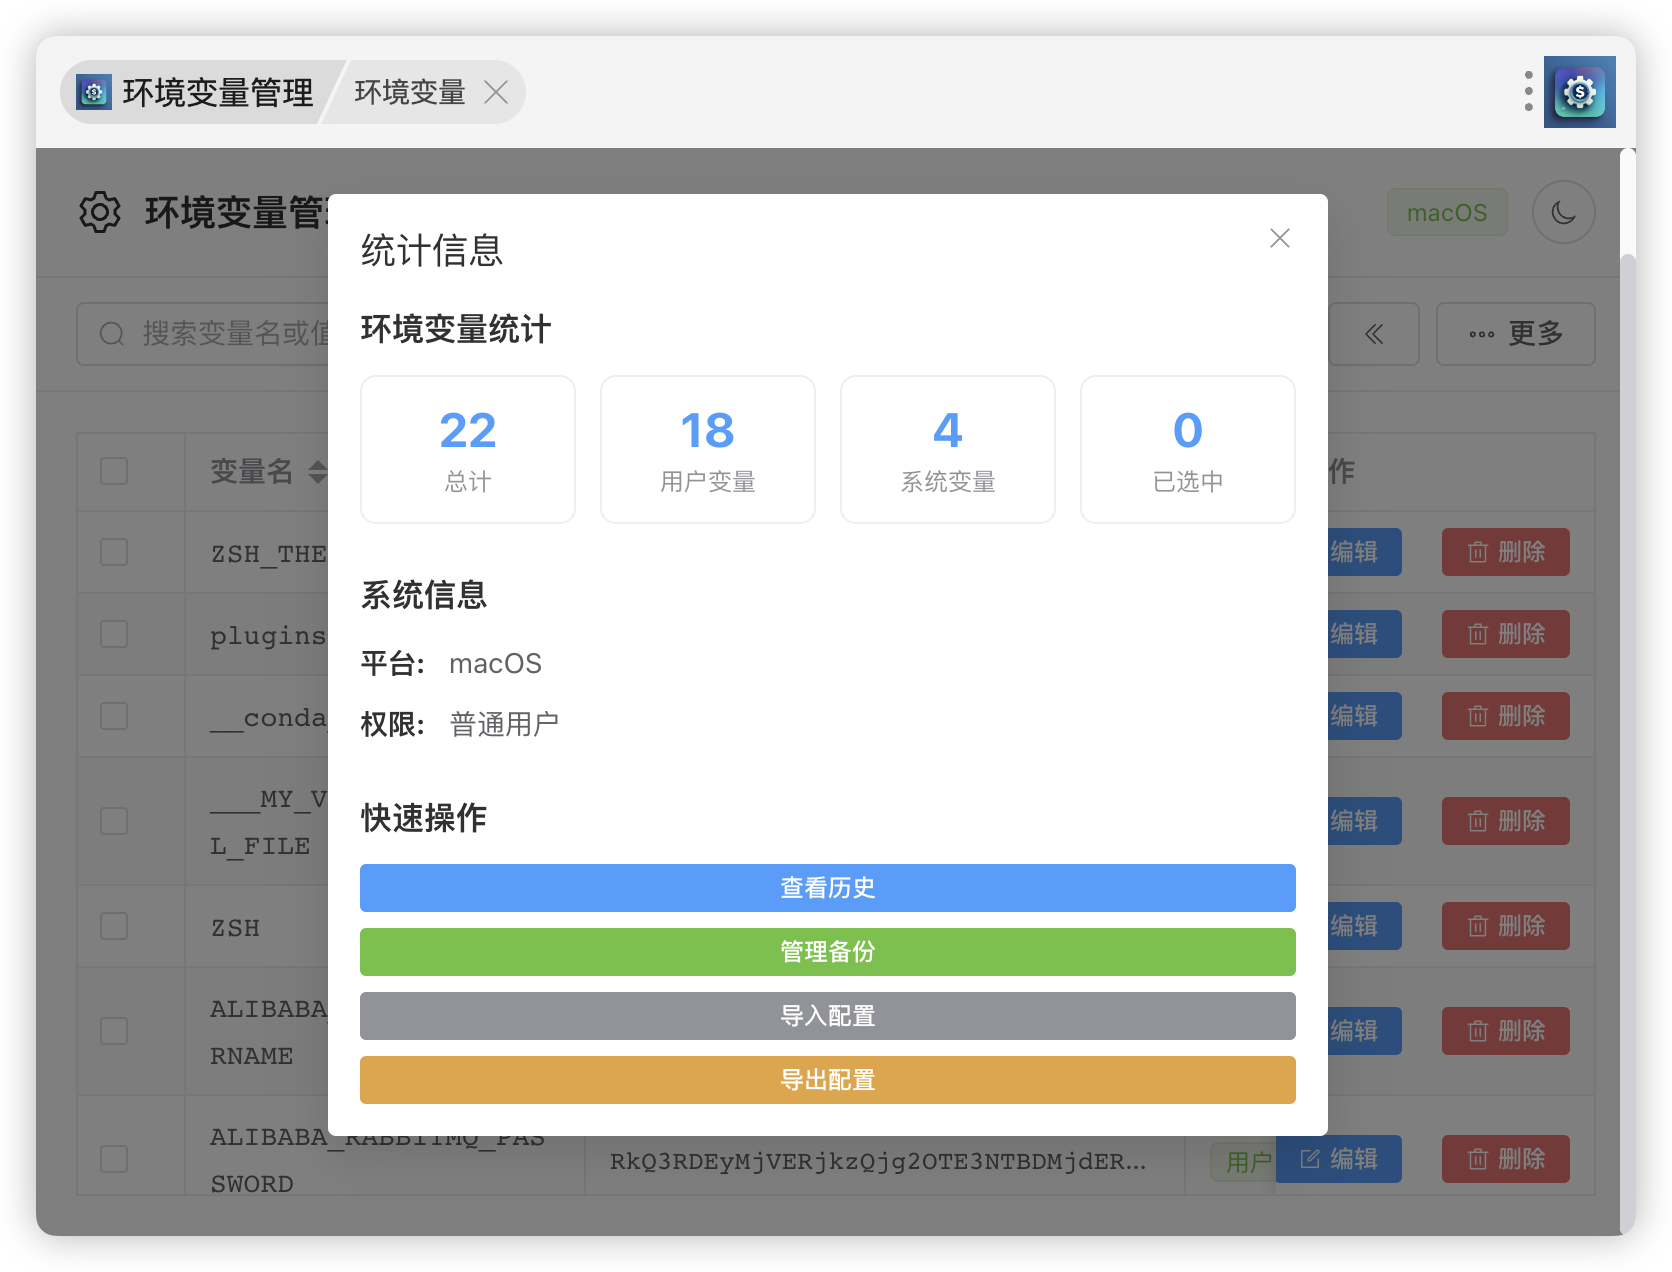The width and height of the screenshot is (1672, 1272).
Task: Click the app logo icon top right
Action: 1579,92
